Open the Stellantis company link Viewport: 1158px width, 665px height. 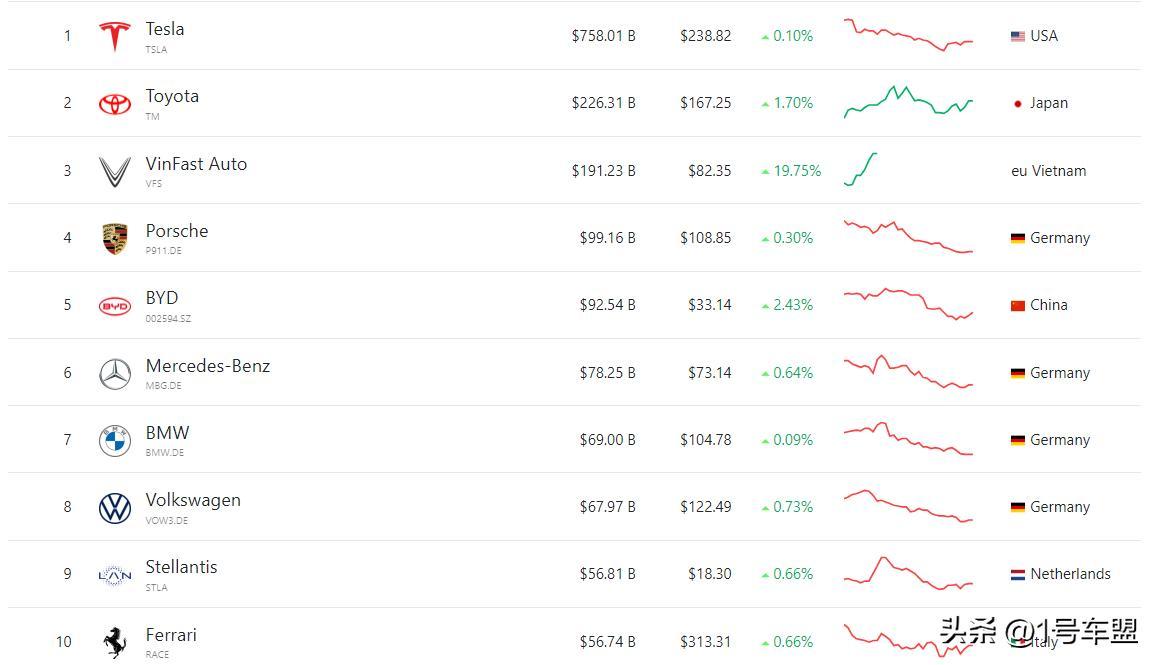[181, 567]
